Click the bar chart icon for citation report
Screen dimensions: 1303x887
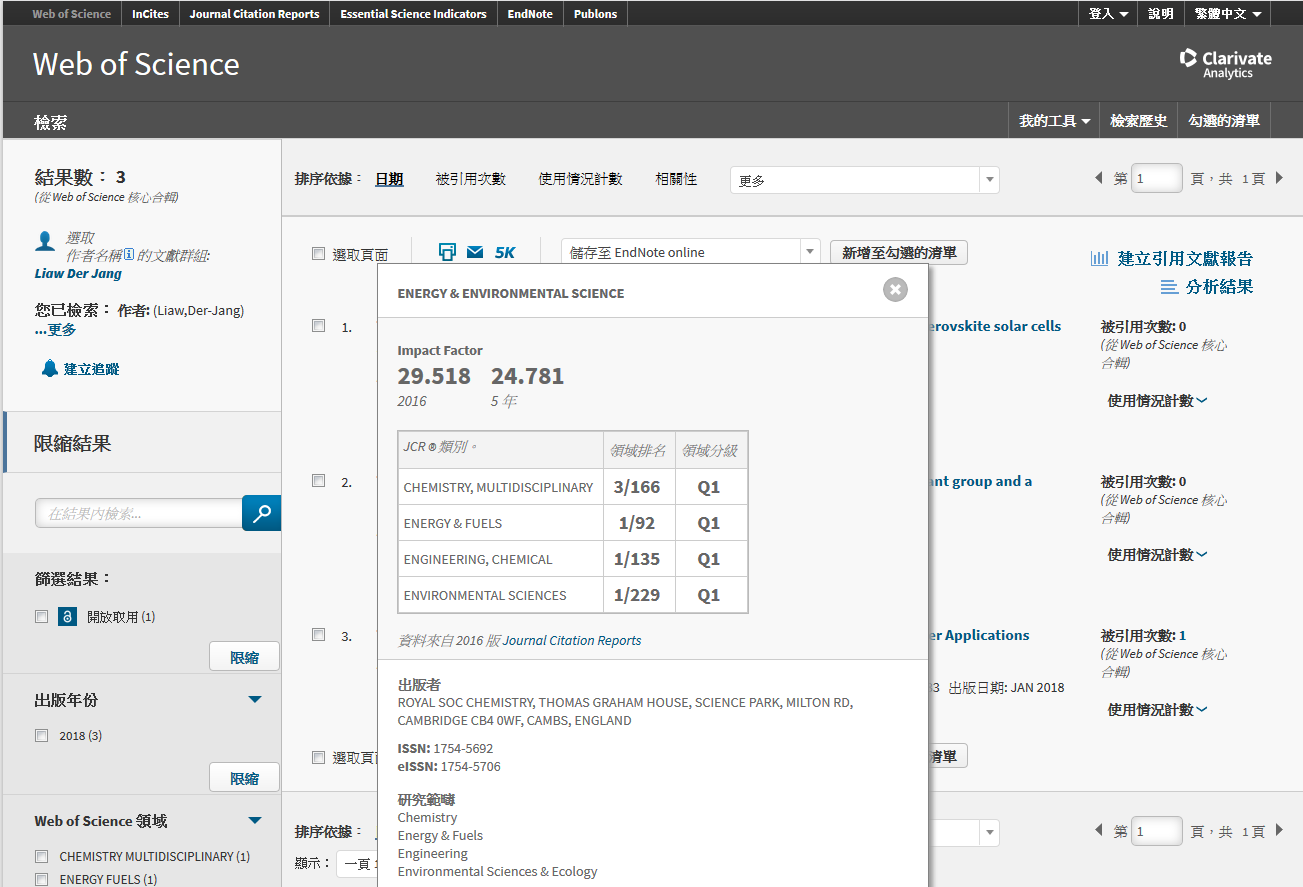click(1100, 258)
